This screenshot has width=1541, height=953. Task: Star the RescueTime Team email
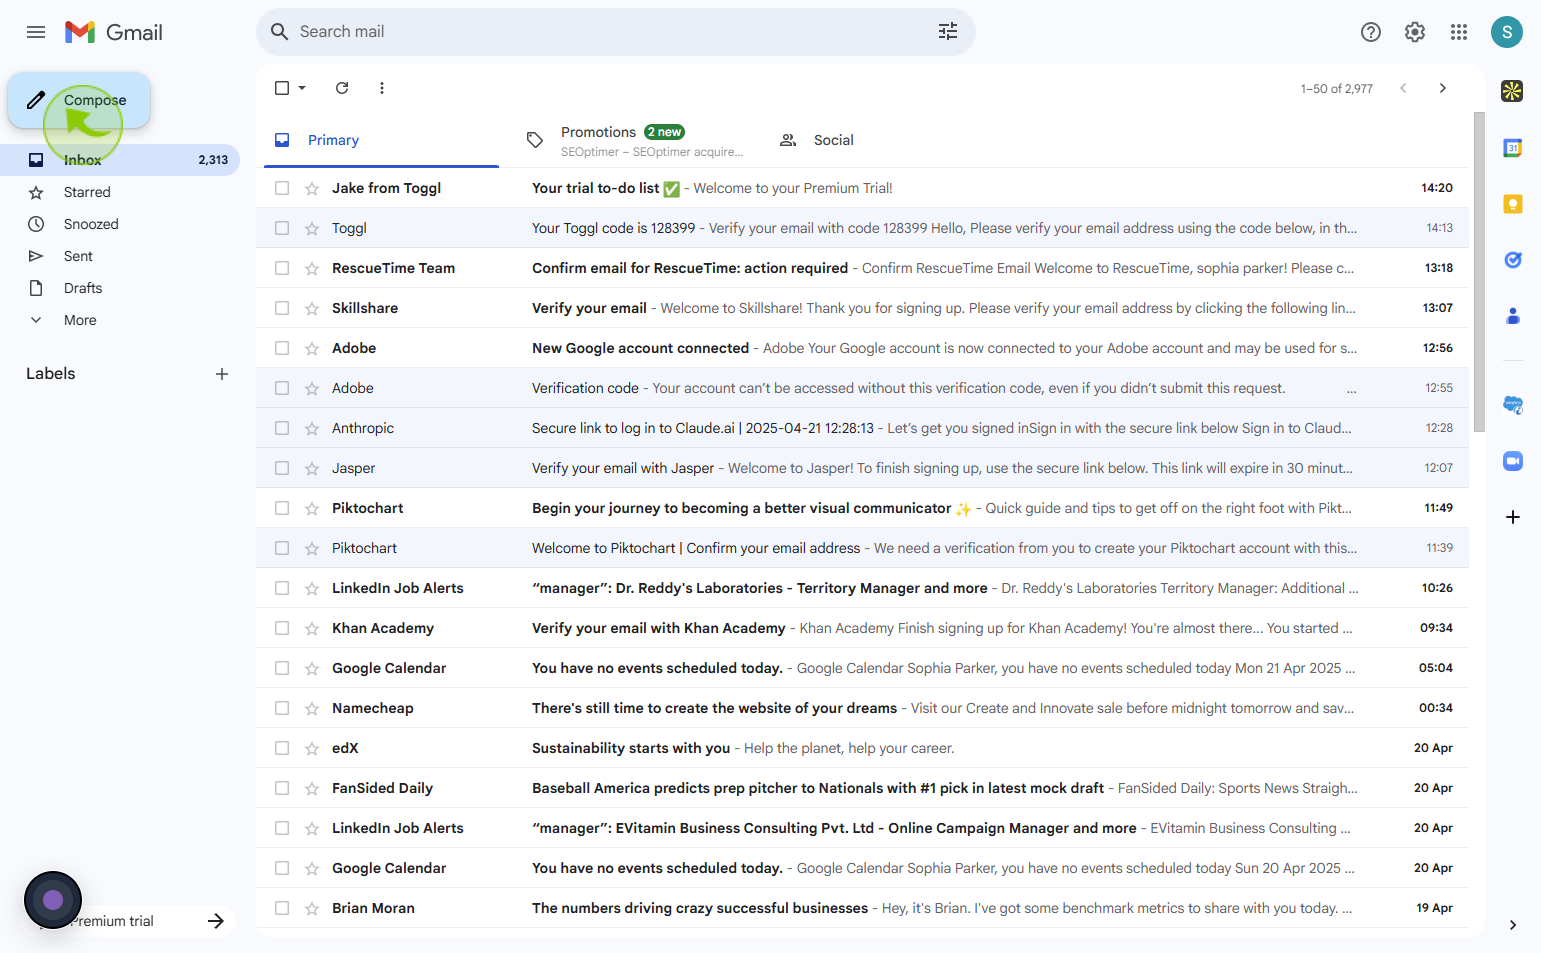[312, 268]
